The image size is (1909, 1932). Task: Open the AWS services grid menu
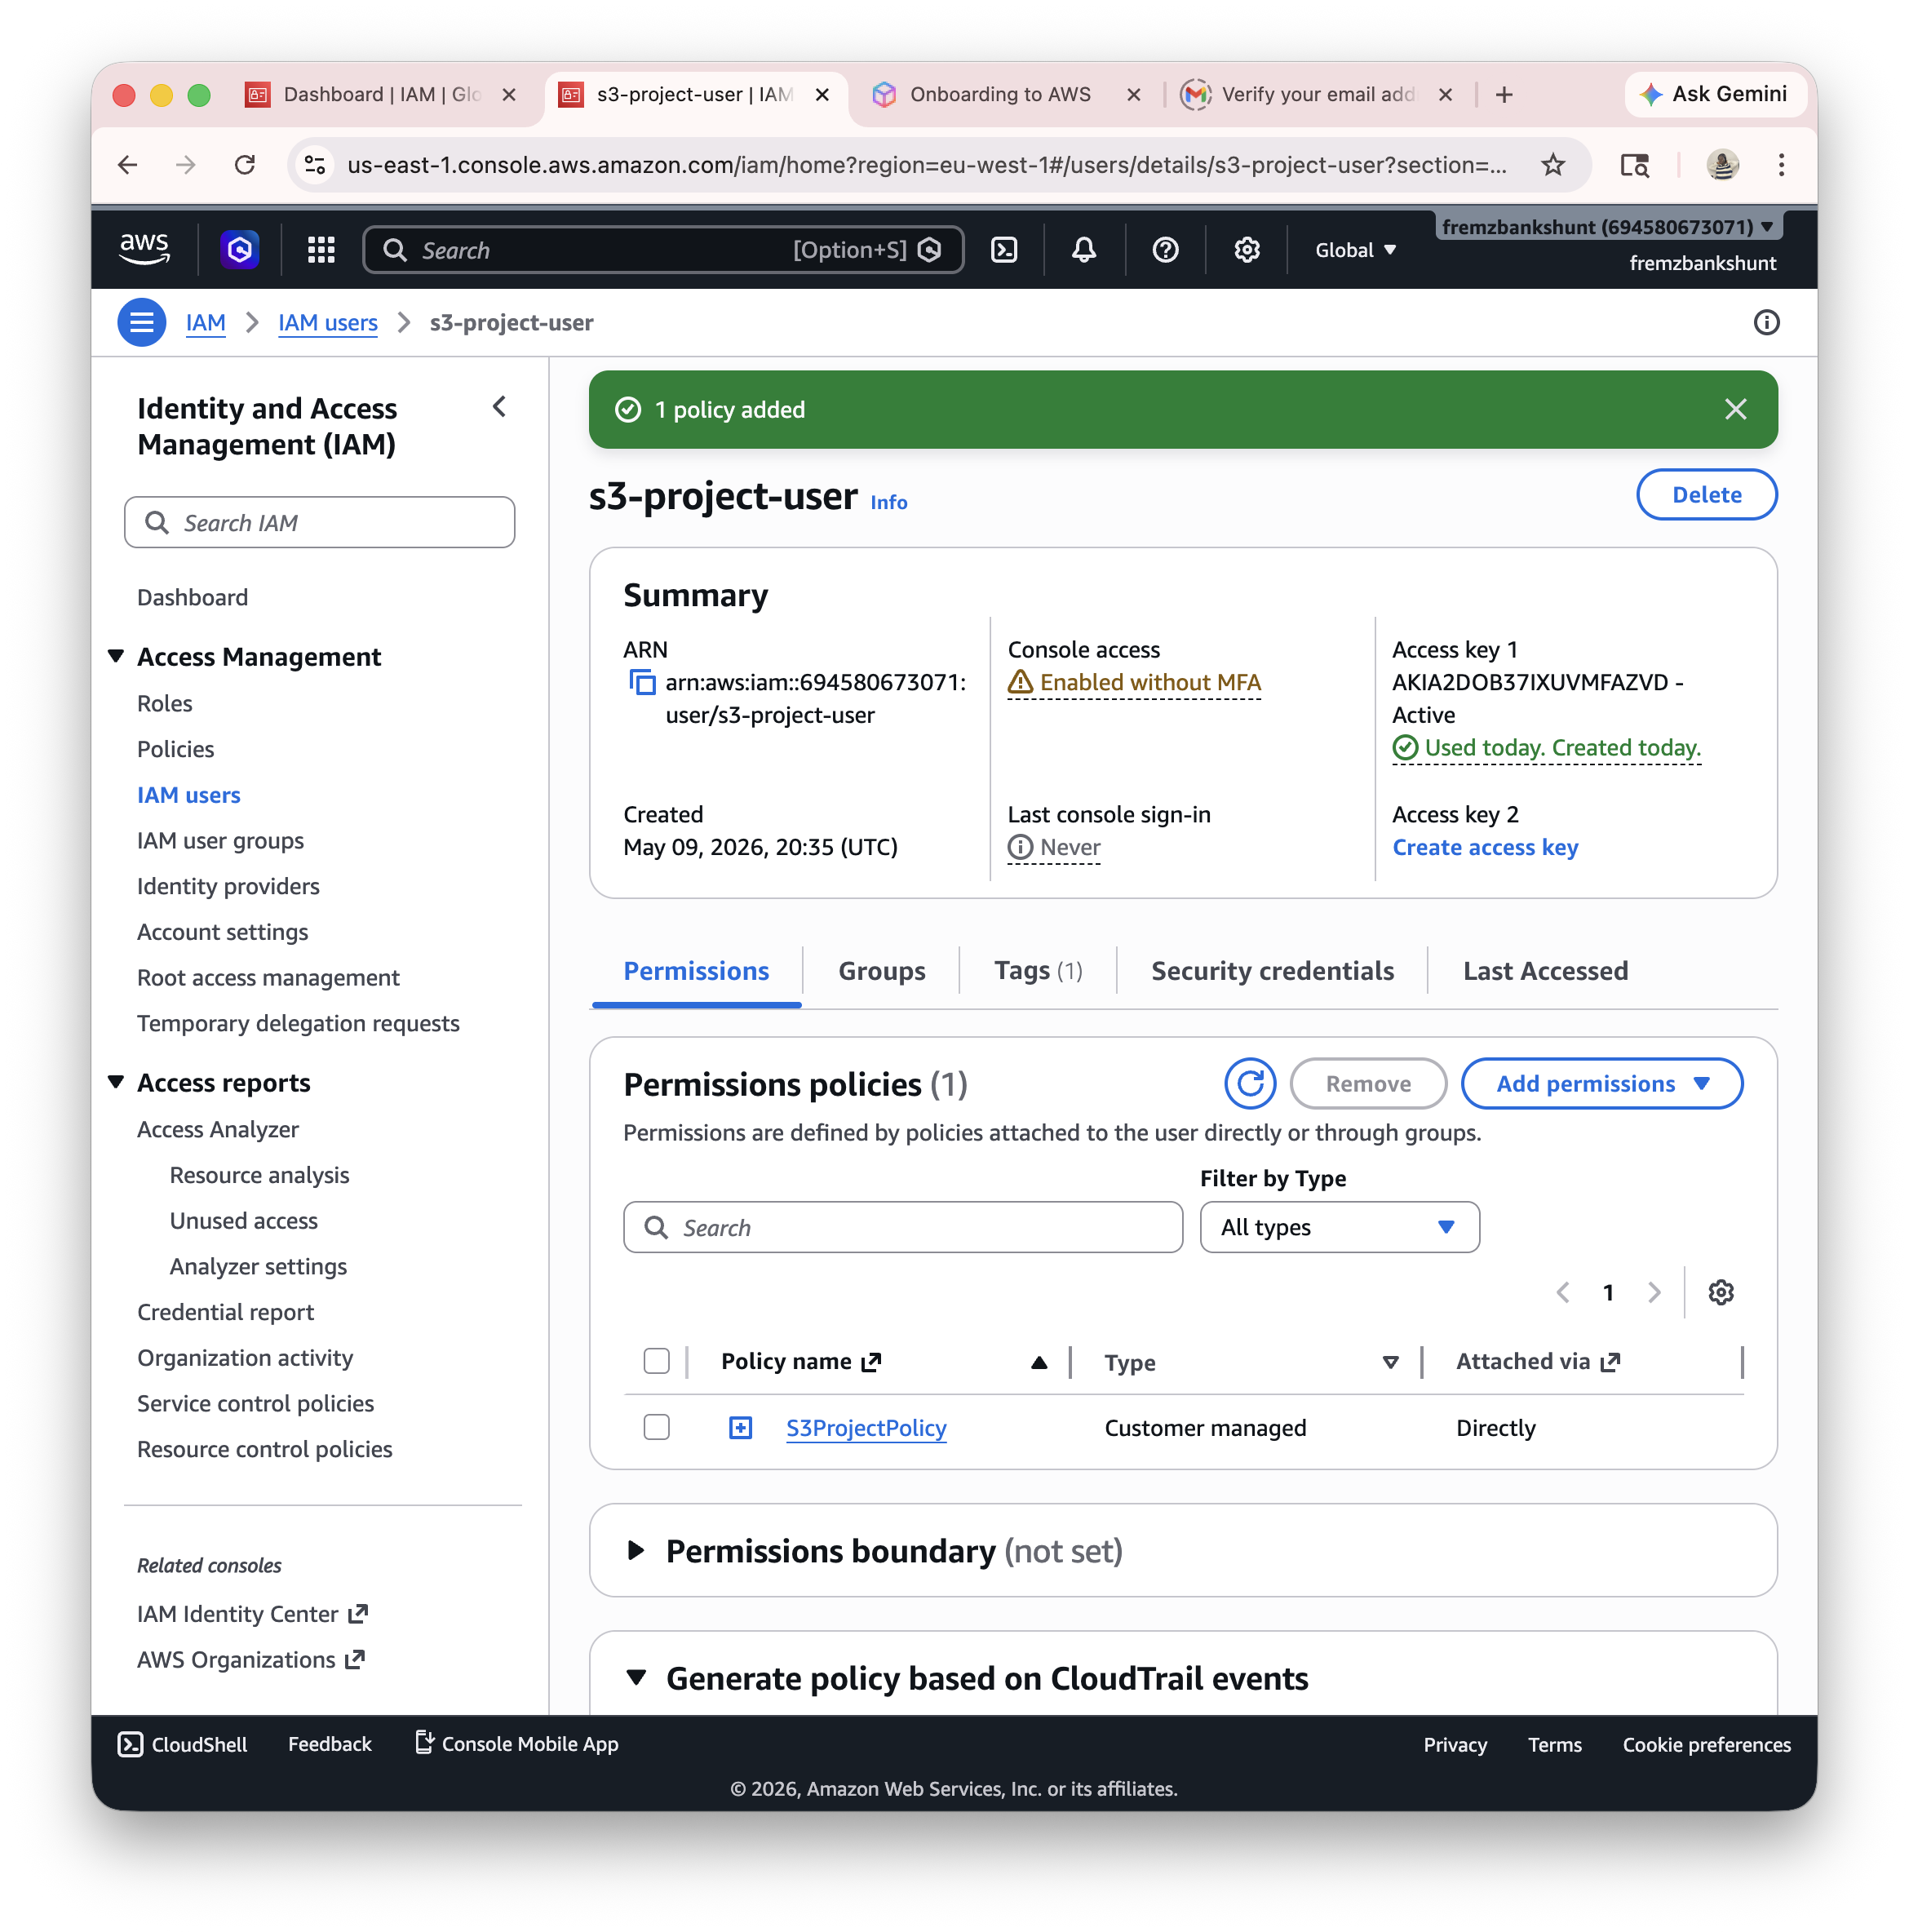[321, 249]
